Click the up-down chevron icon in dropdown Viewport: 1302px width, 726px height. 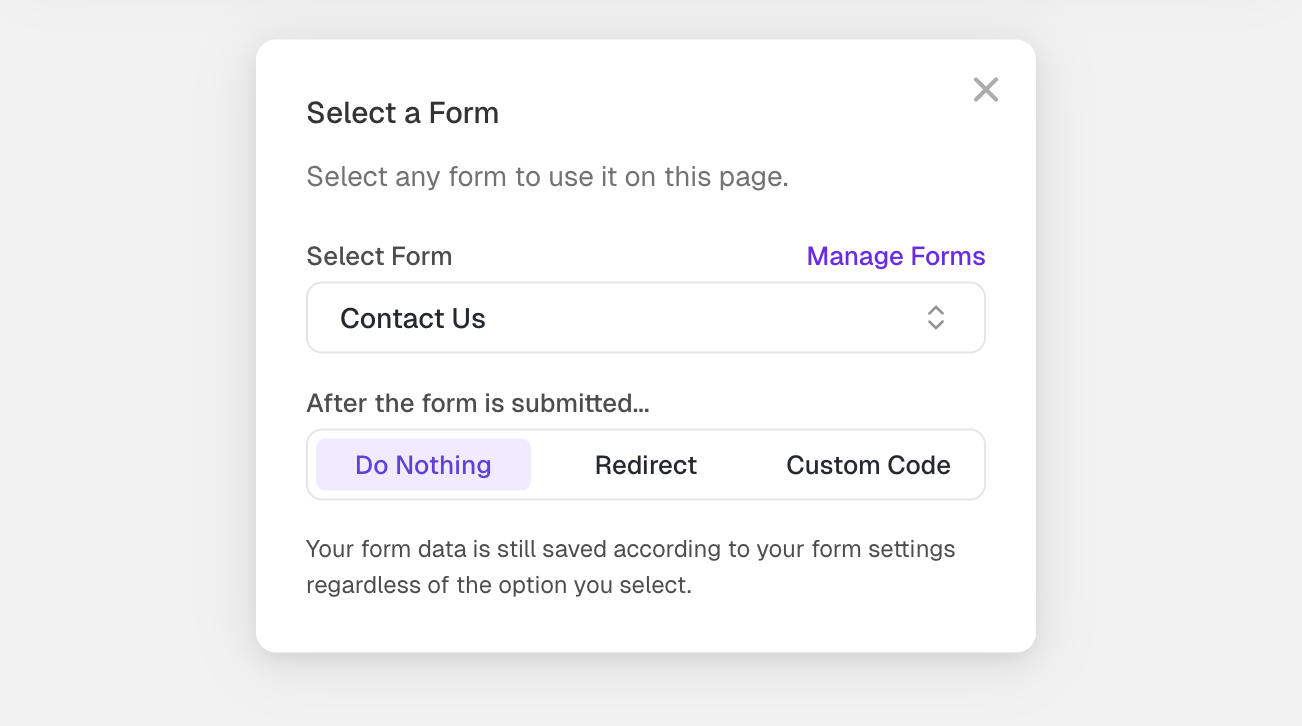coord(935,318)
